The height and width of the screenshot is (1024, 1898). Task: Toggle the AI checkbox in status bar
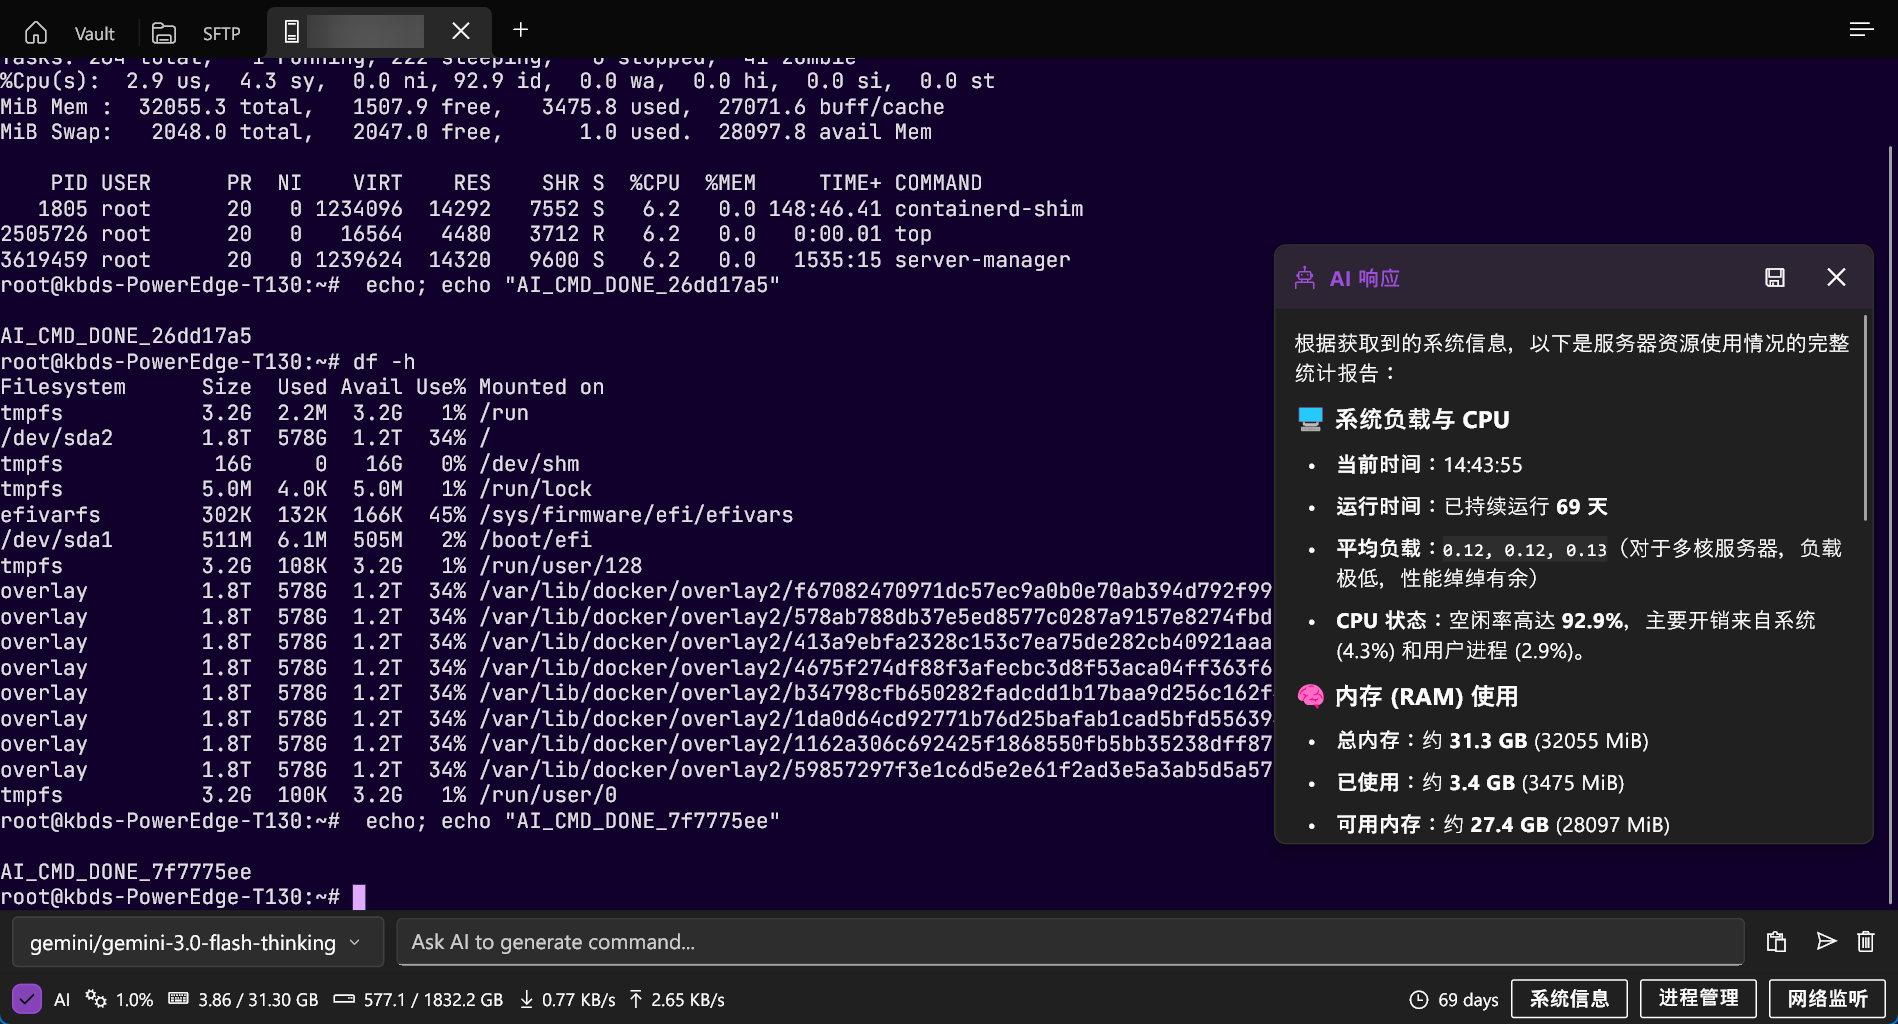27,999
